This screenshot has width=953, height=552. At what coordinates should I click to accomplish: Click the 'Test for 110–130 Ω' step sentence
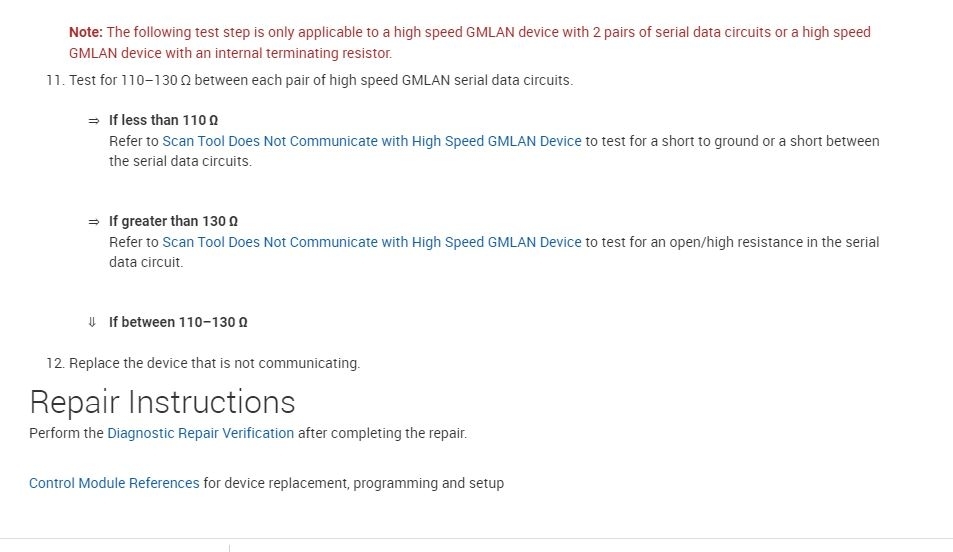tap(320, 80)
